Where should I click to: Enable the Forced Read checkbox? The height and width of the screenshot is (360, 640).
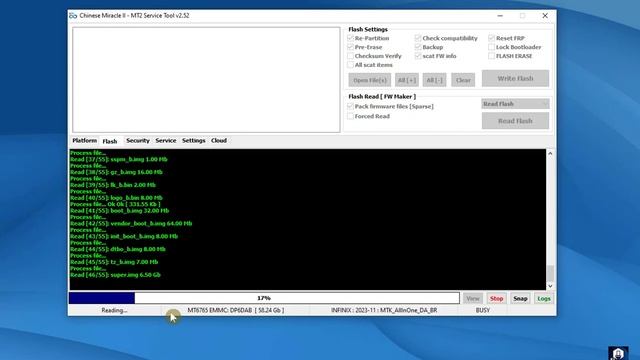350,116
